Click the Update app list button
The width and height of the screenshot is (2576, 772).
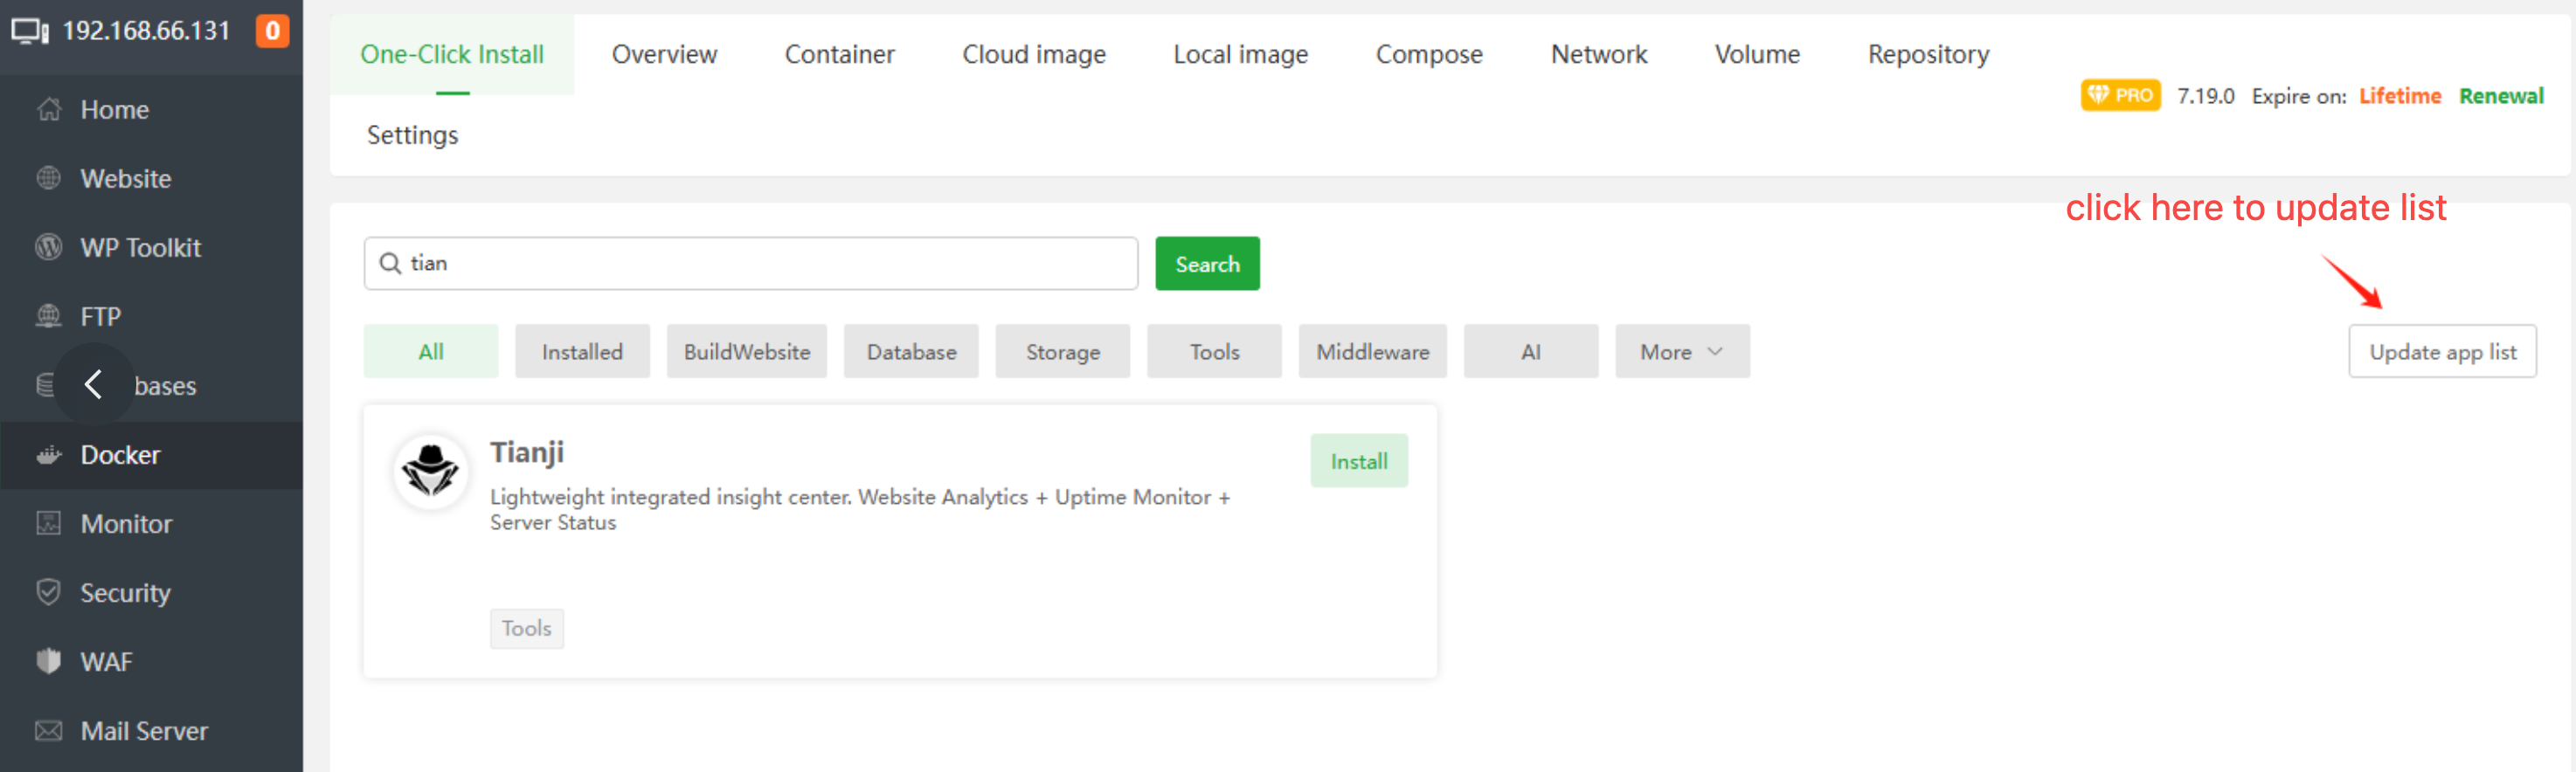[2441, 352]
